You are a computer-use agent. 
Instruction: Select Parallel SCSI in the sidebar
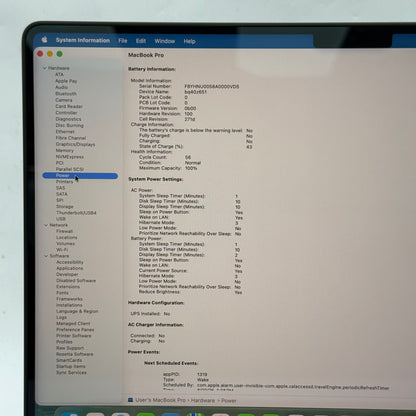point(70,169)
